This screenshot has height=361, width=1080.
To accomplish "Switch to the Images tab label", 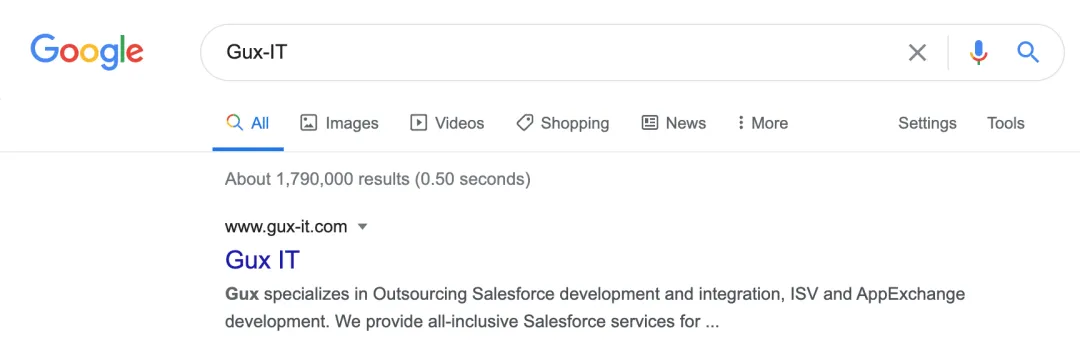I will (352, 123).
